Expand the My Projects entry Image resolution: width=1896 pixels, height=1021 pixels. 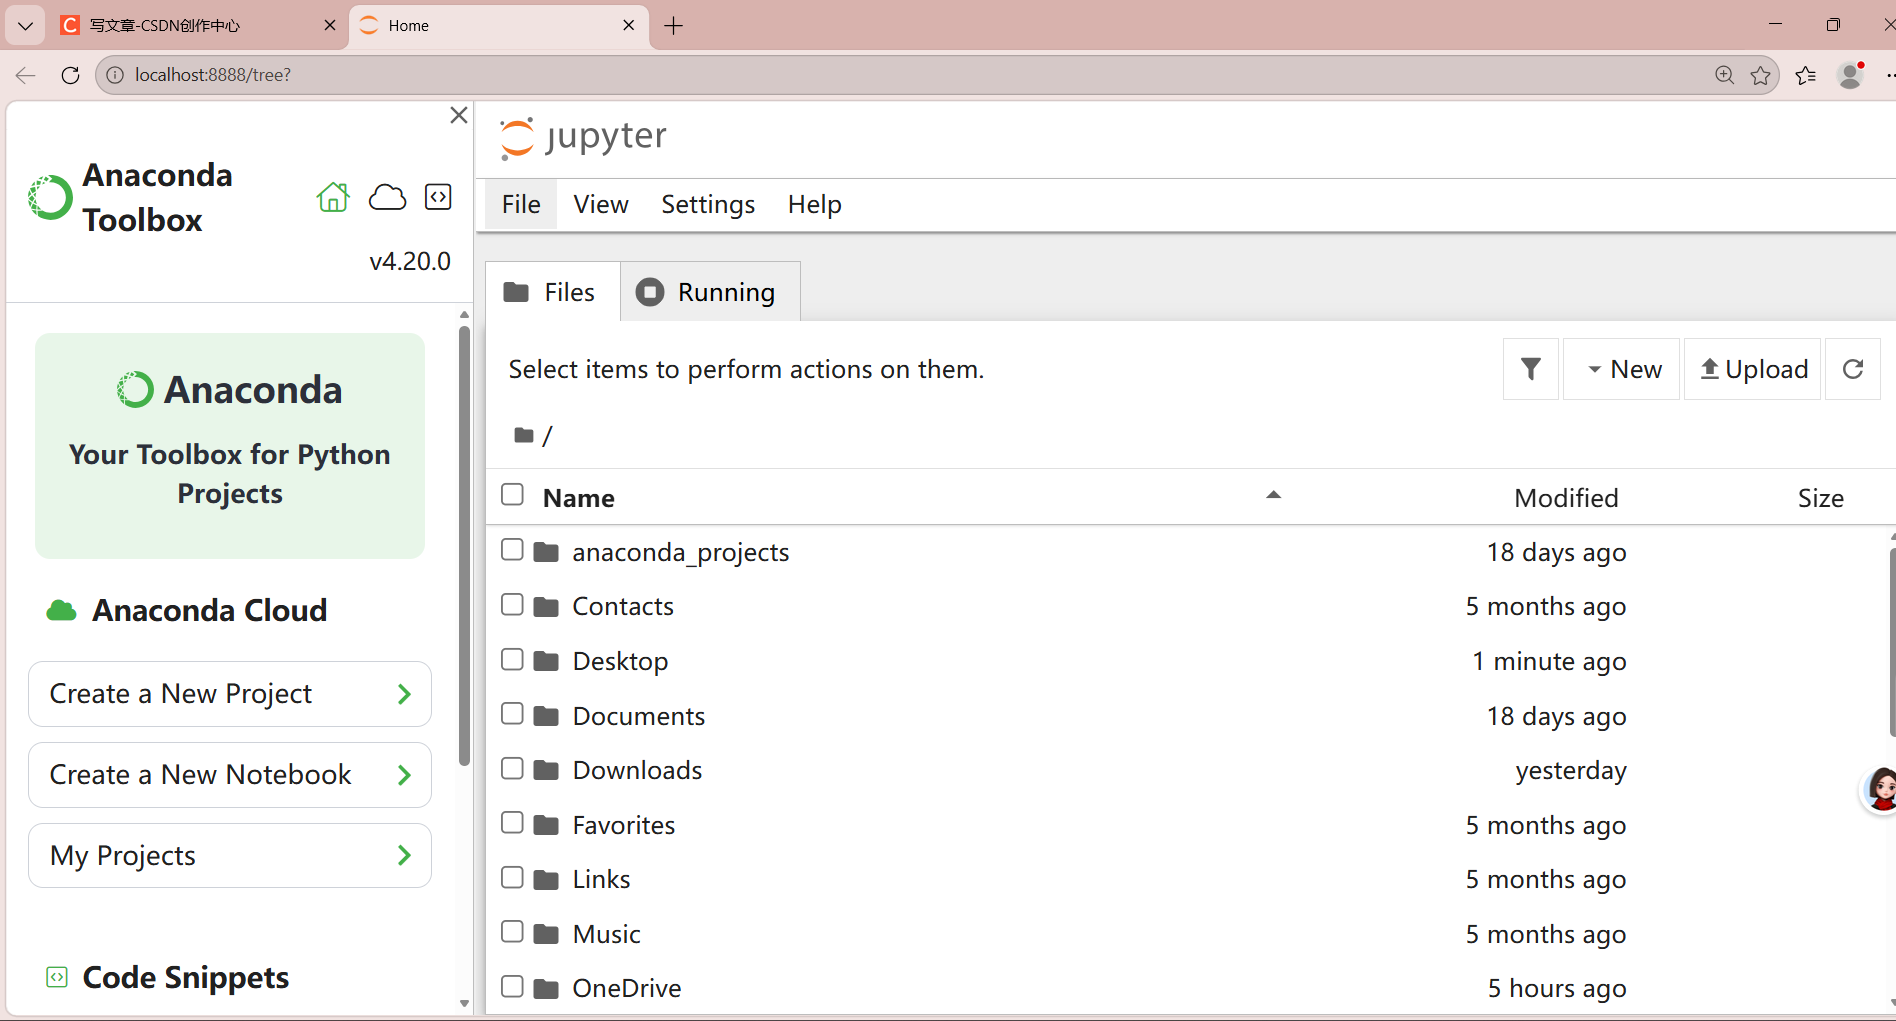230,856
